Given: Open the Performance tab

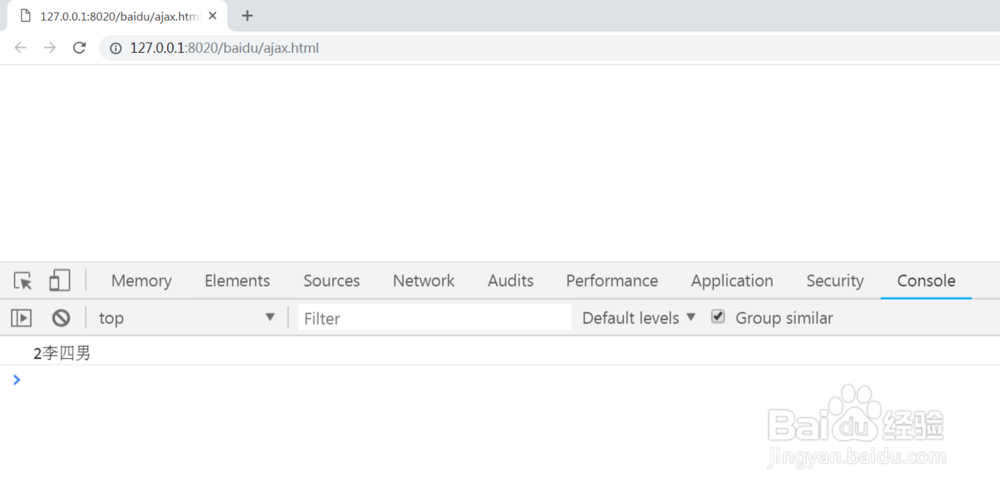Looking at the screenshot, I should [612, 281].
